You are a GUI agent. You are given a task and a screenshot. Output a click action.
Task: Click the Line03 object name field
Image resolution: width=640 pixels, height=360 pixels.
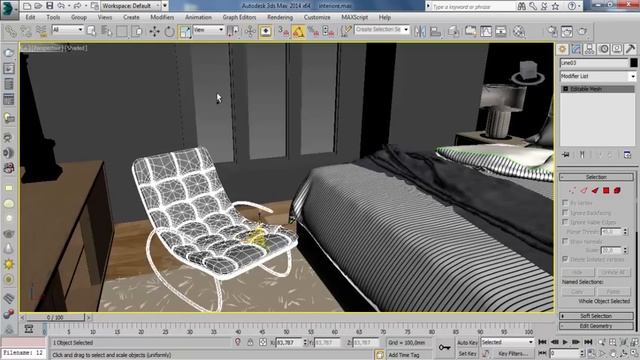click(594, 63)
